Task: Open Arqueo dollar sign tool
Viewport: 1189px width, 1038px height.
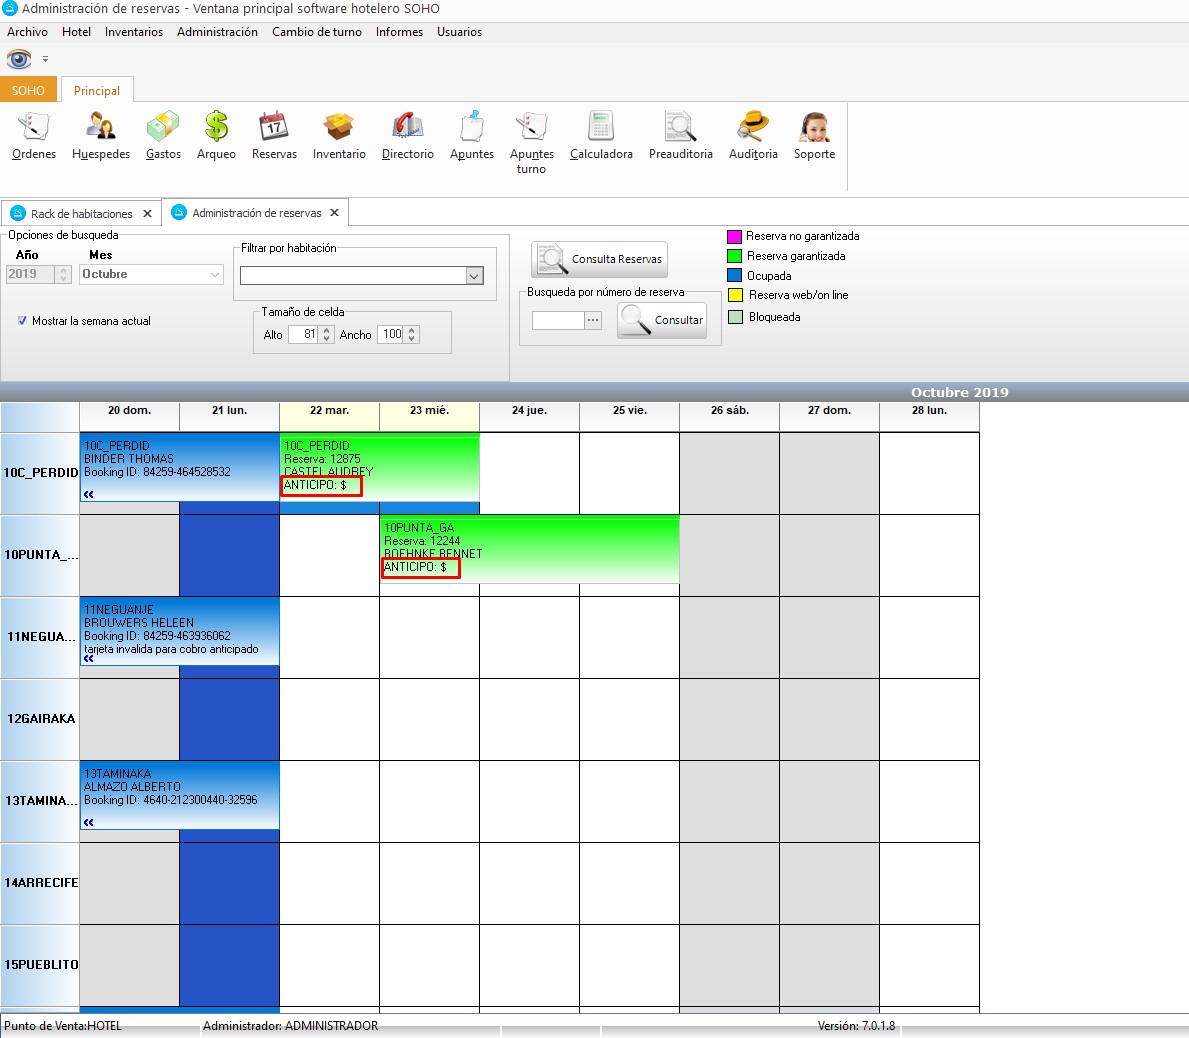Action: coord(216,136)
